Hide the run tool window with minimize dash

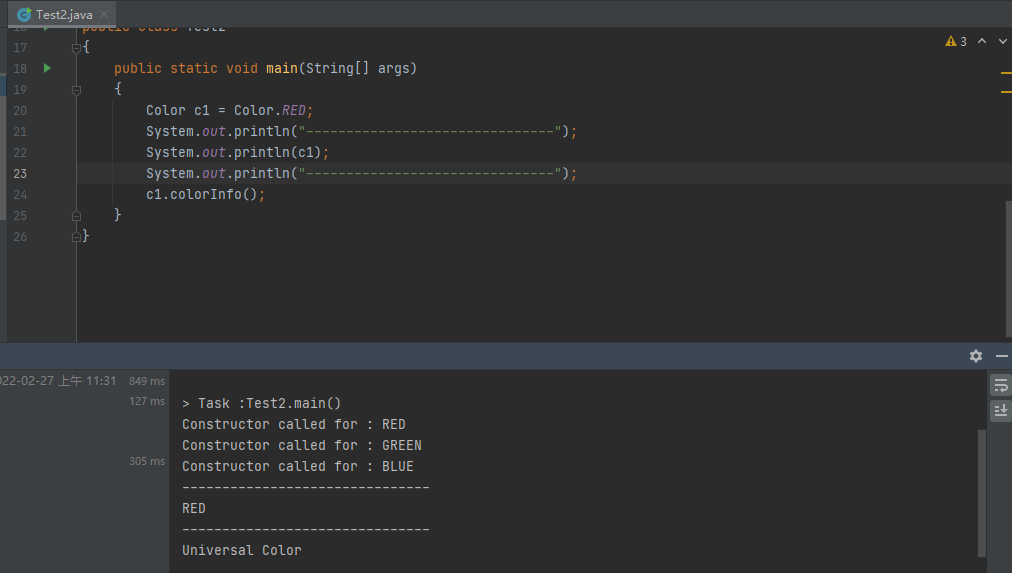pos(1002,356)
